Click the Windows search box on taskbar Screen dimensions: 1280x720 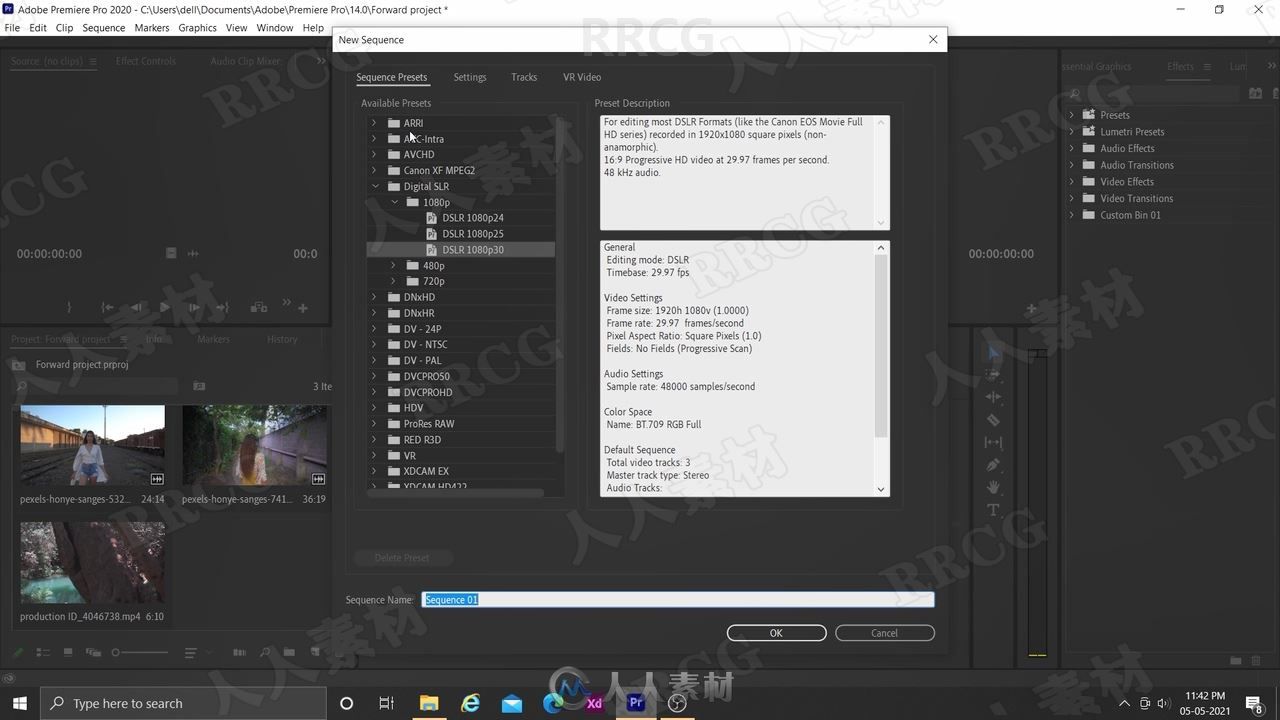[x=183, y=703]
